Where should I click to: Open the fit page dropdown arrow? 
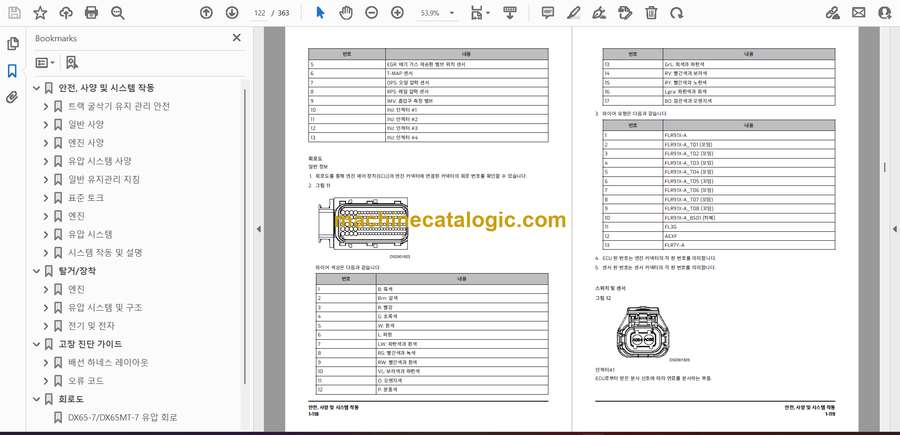(x=487, y=13)
